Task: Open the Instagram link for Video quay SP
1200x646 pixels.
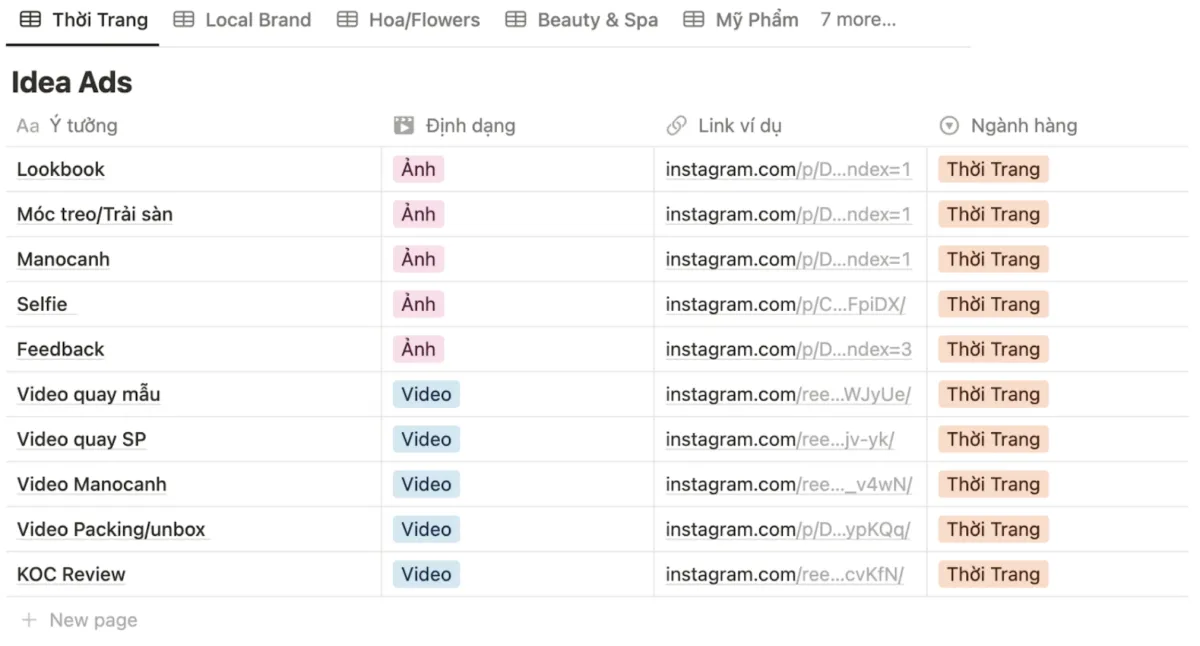Action: [x=780, y=439]
